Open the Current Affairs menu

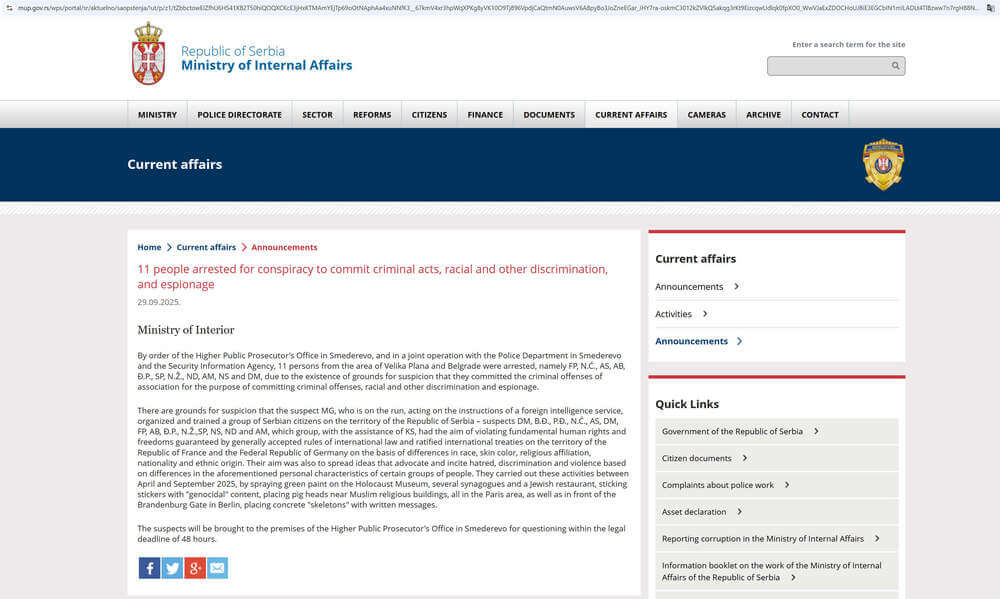631,115
